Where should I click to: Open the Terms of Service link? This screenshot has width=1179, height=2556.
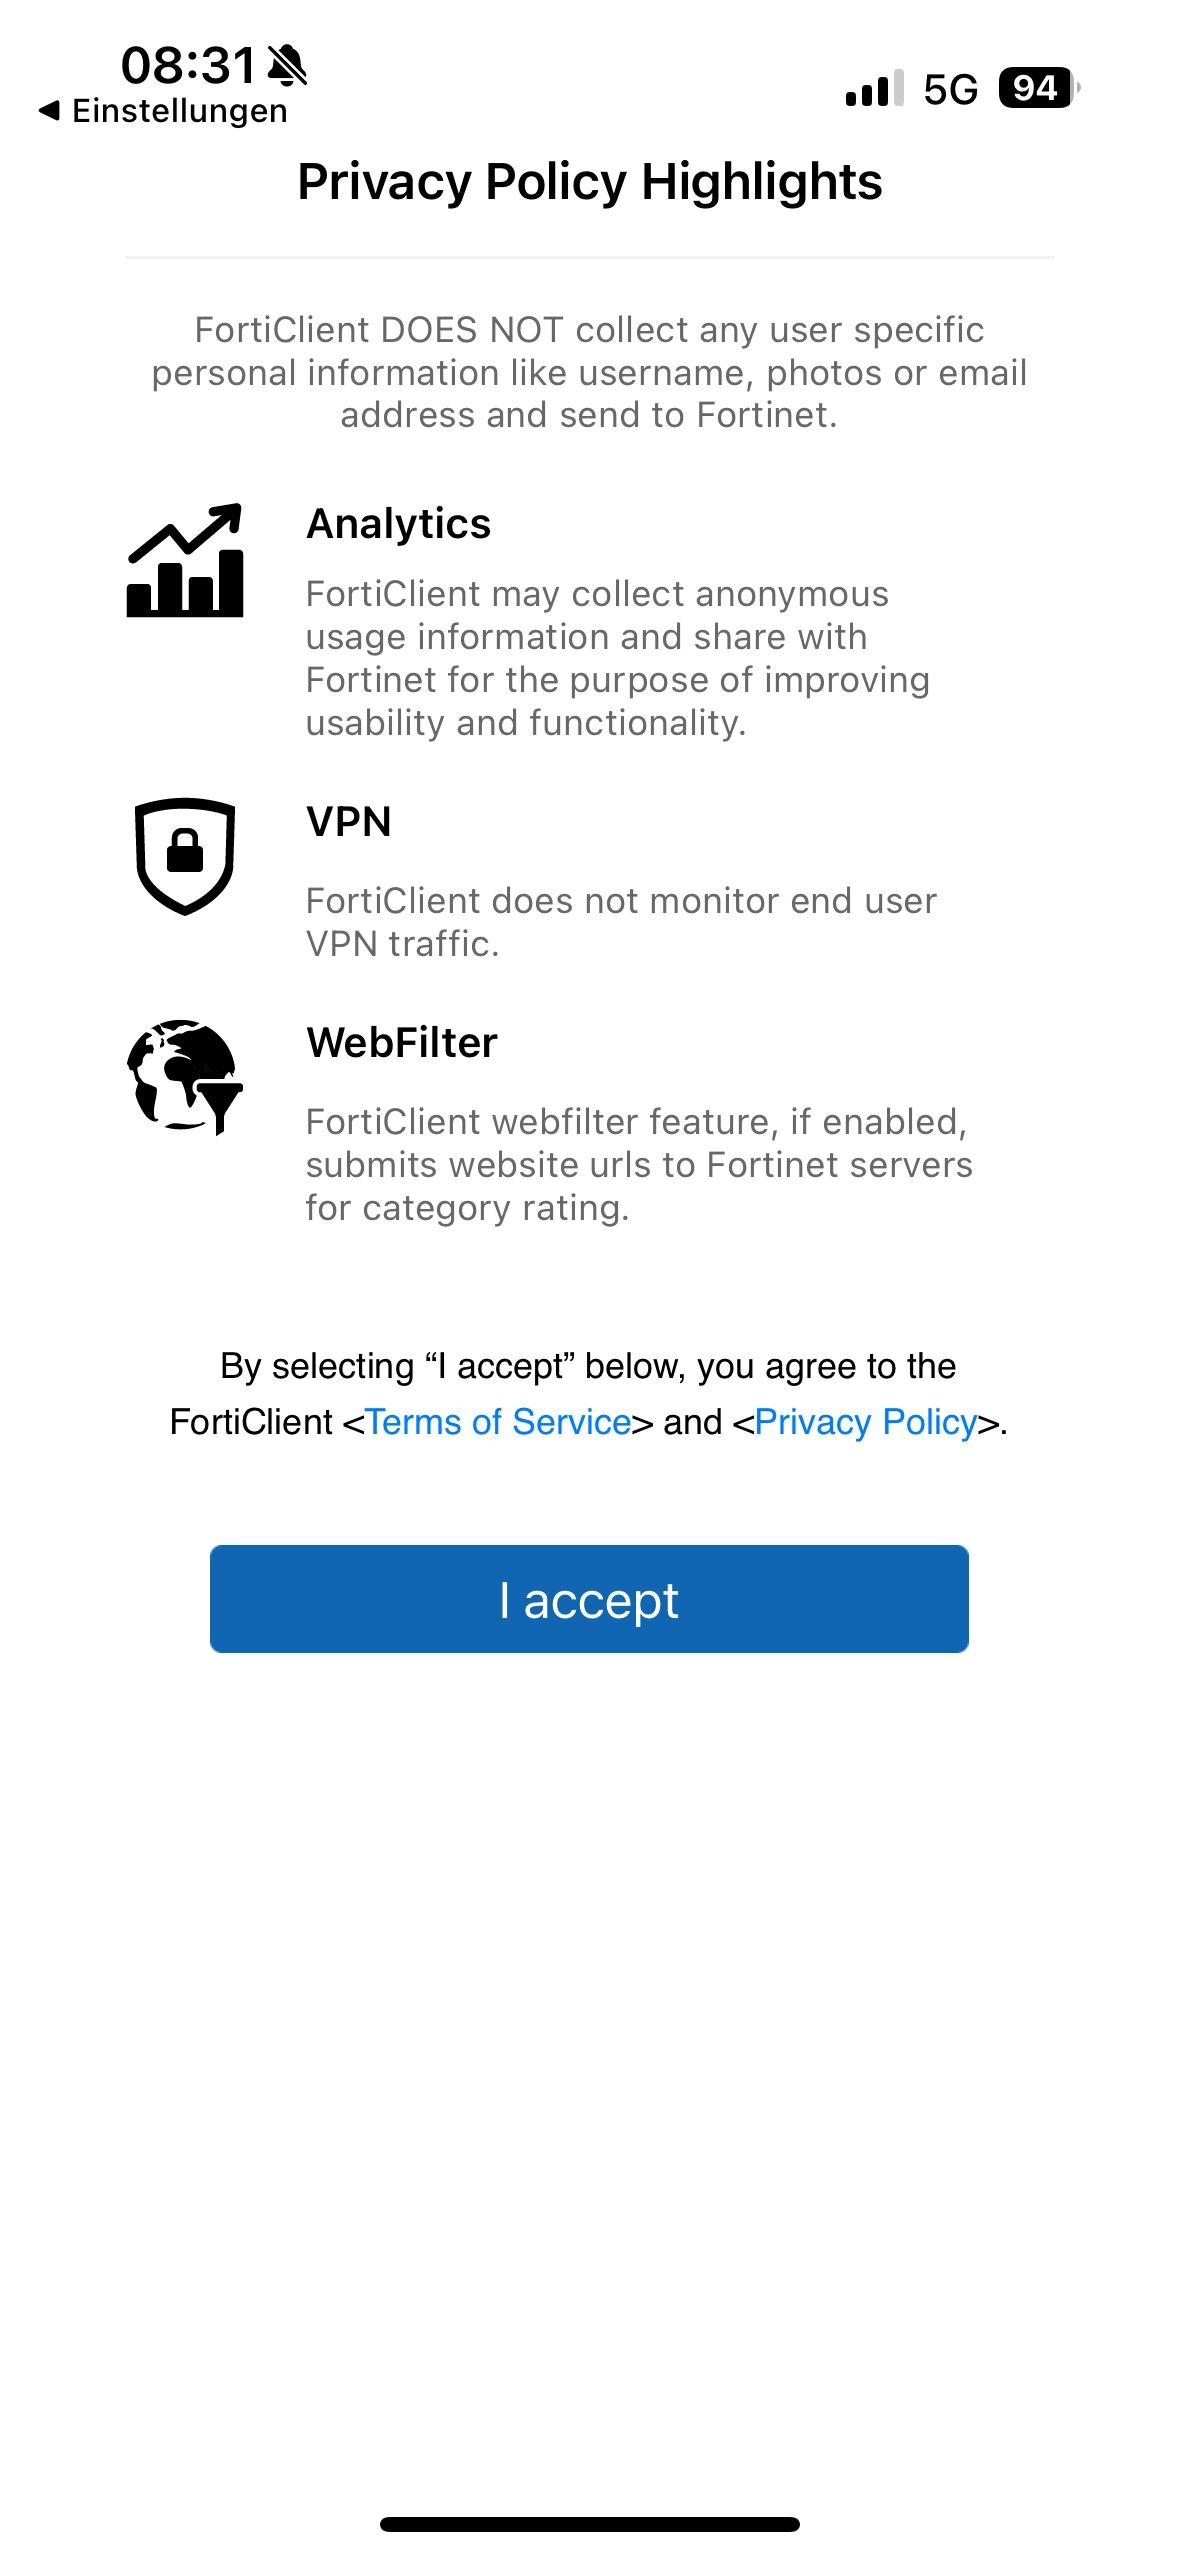(498, 1421)
